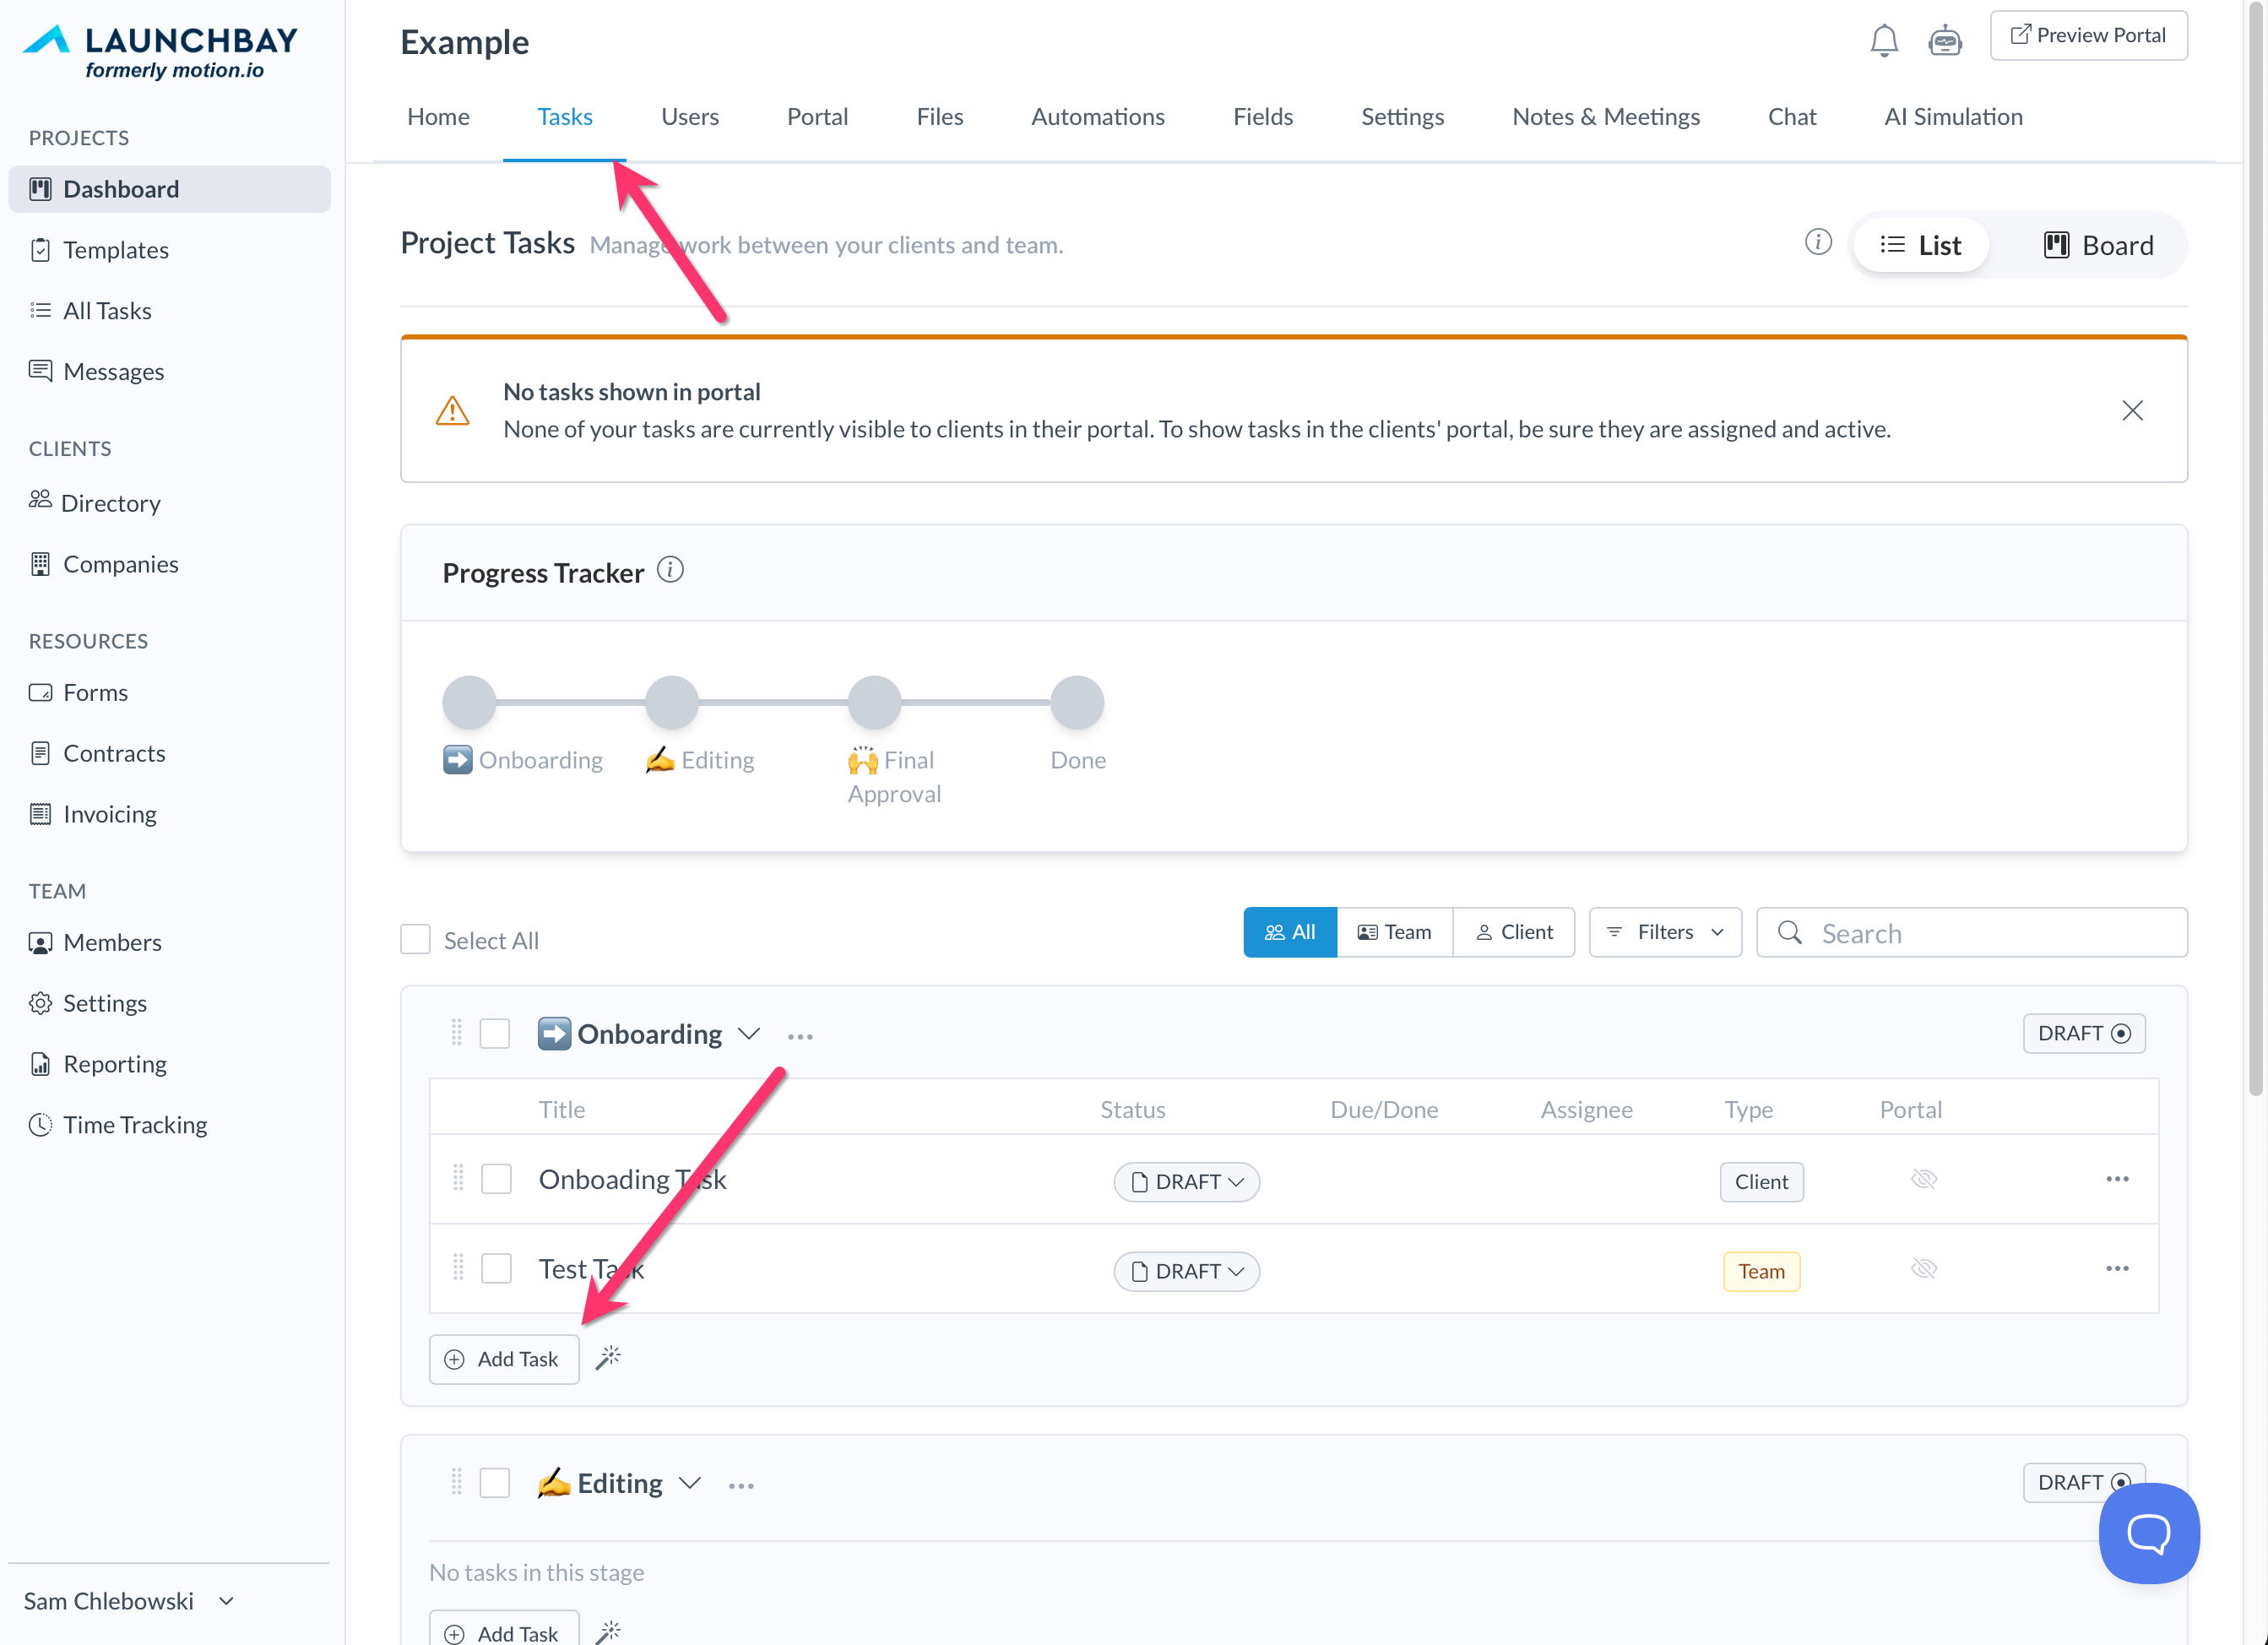Viewport: 2268px width, 1645px height.
Task: Open the Notes & Meetings tab
Action: point(1605,117)
